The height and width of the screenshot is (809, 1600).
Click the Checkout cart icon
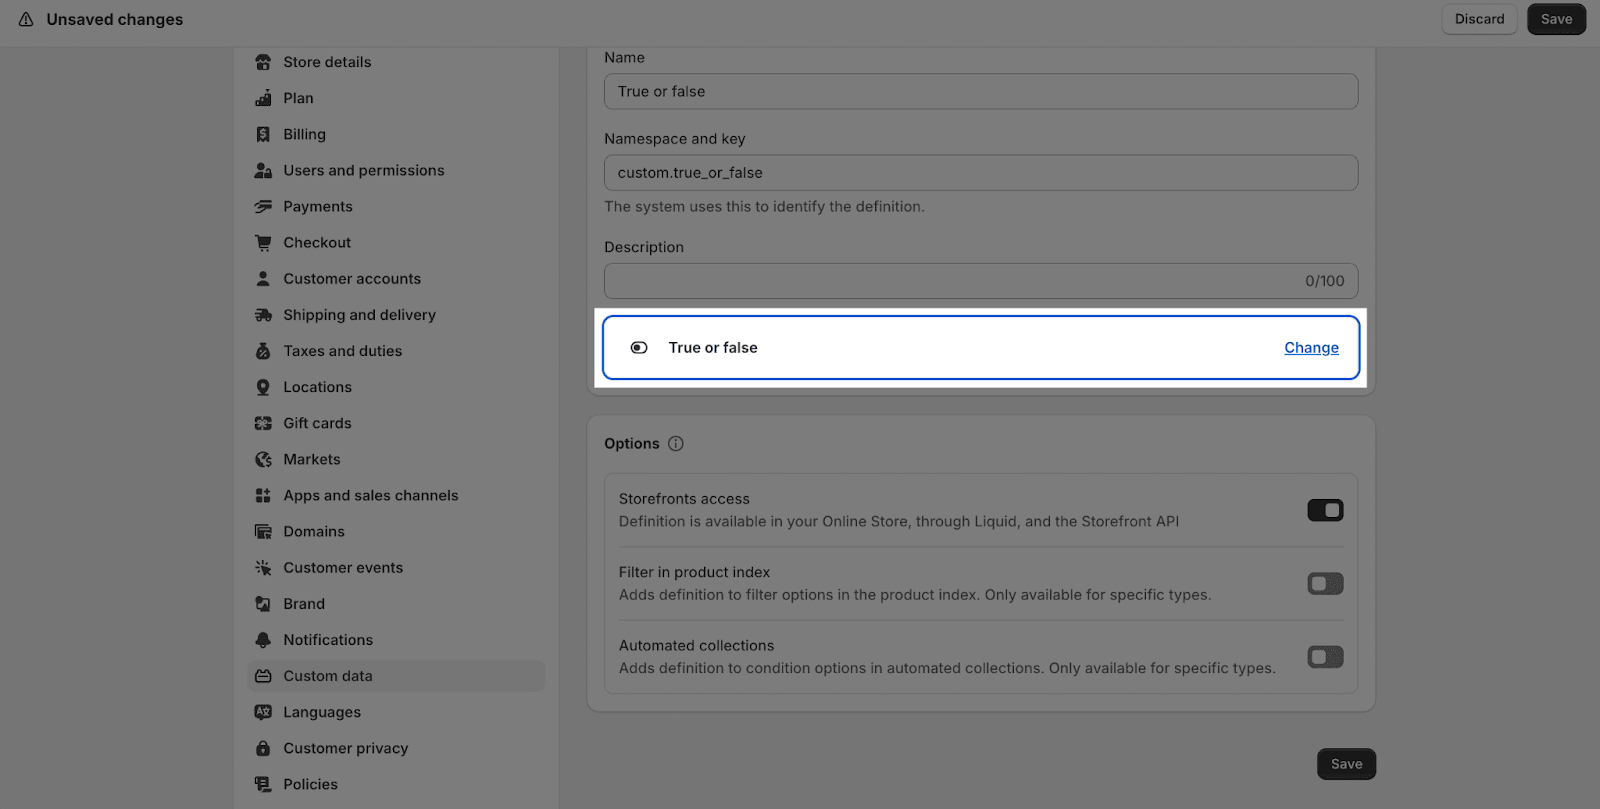point(263,242)
